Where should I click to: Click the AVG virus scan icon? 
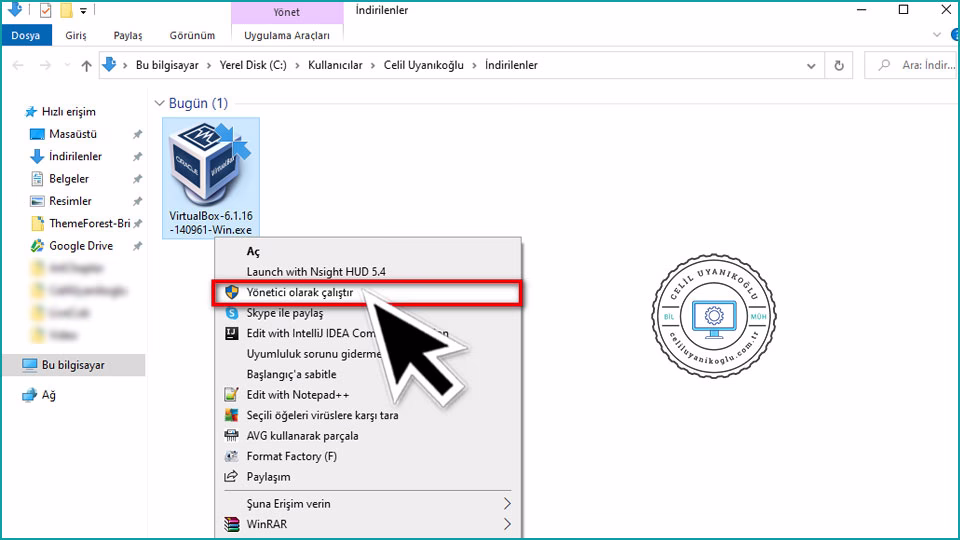(231, 415)
